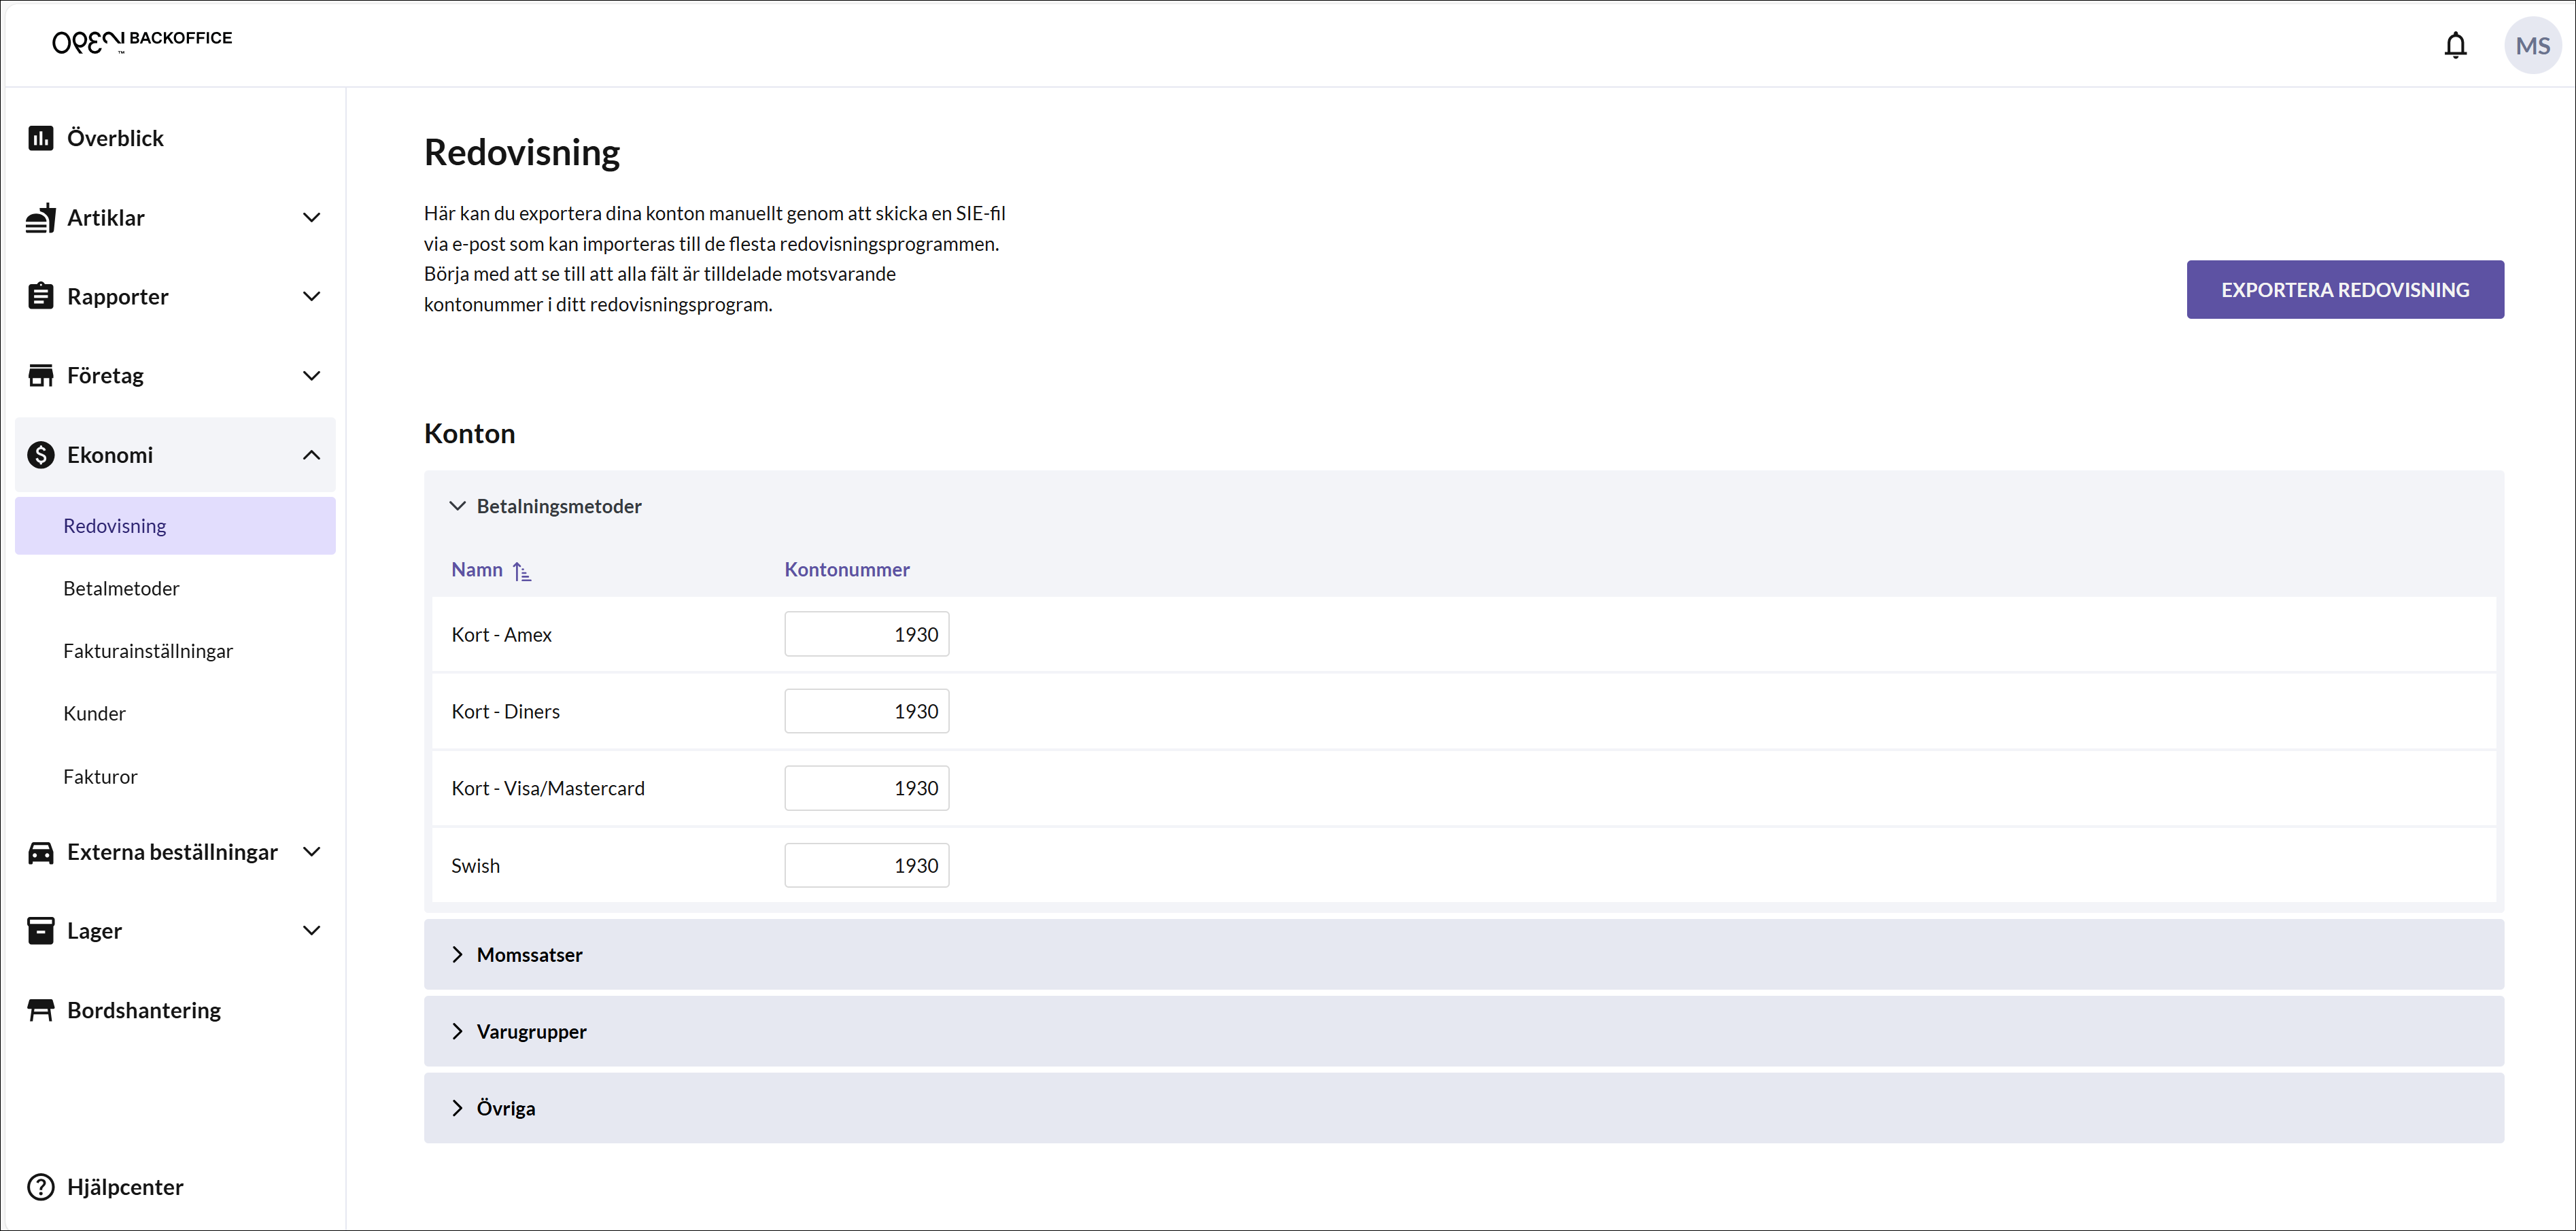The height and width of the screenshot is (1231, 2576).
Task: Click the Företag store icon
Action: click(x=41, y=375)
